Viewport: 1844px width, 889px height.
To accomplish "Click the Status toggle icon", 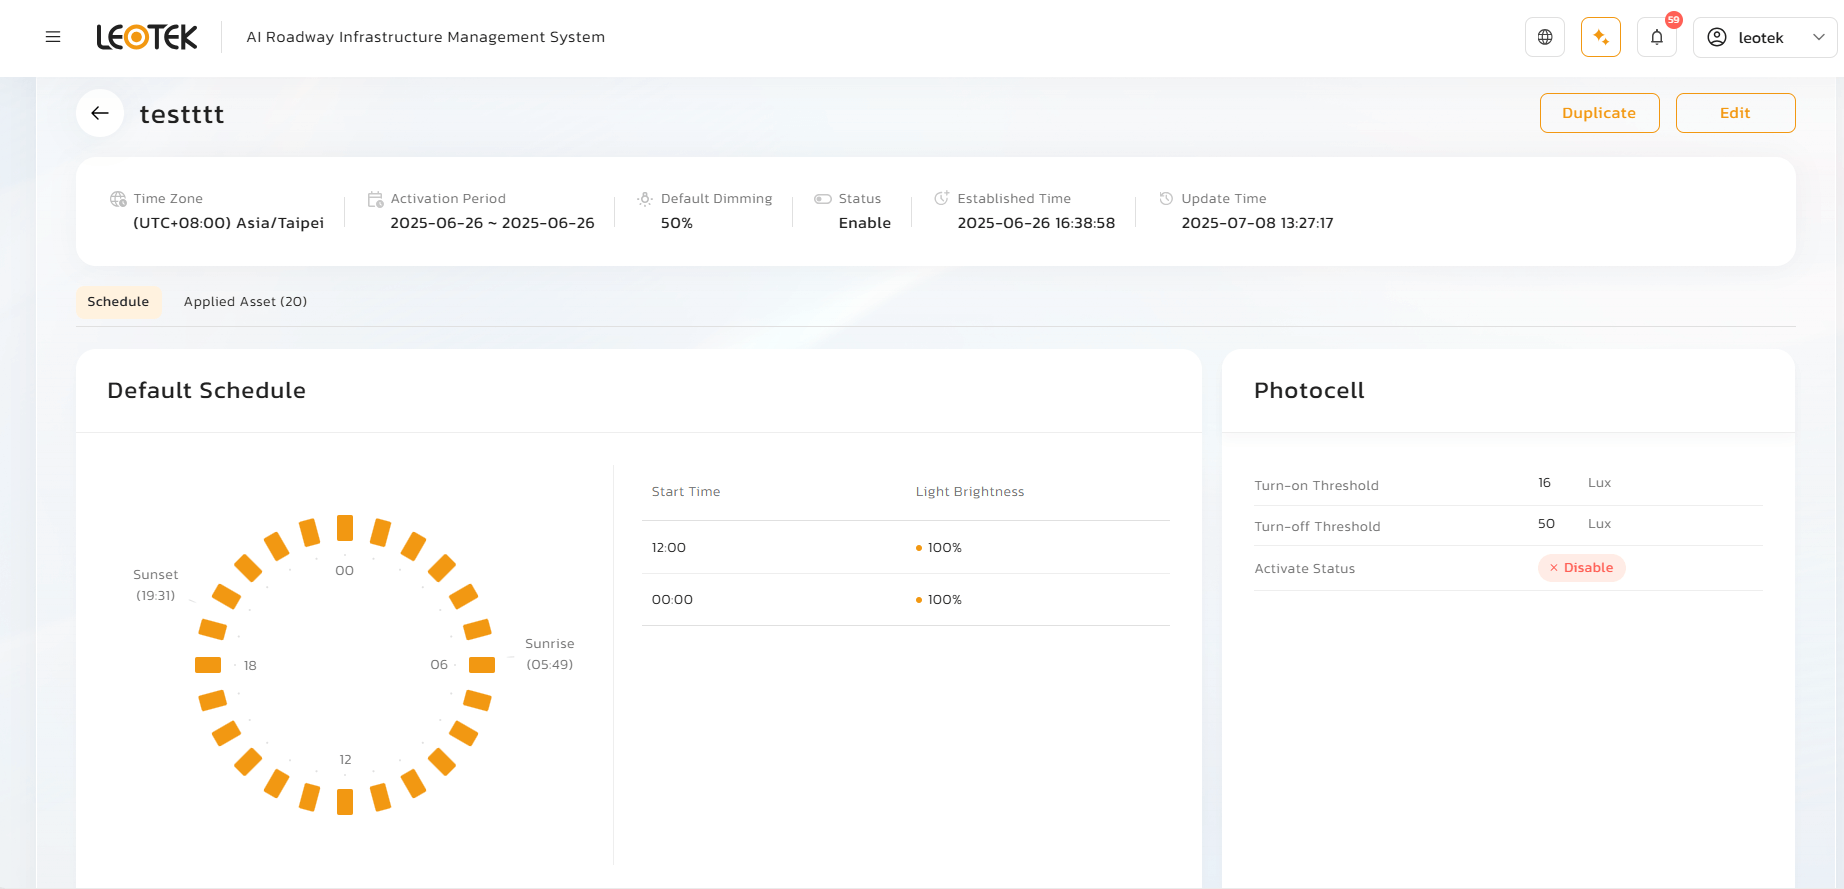I will (823, 199).
